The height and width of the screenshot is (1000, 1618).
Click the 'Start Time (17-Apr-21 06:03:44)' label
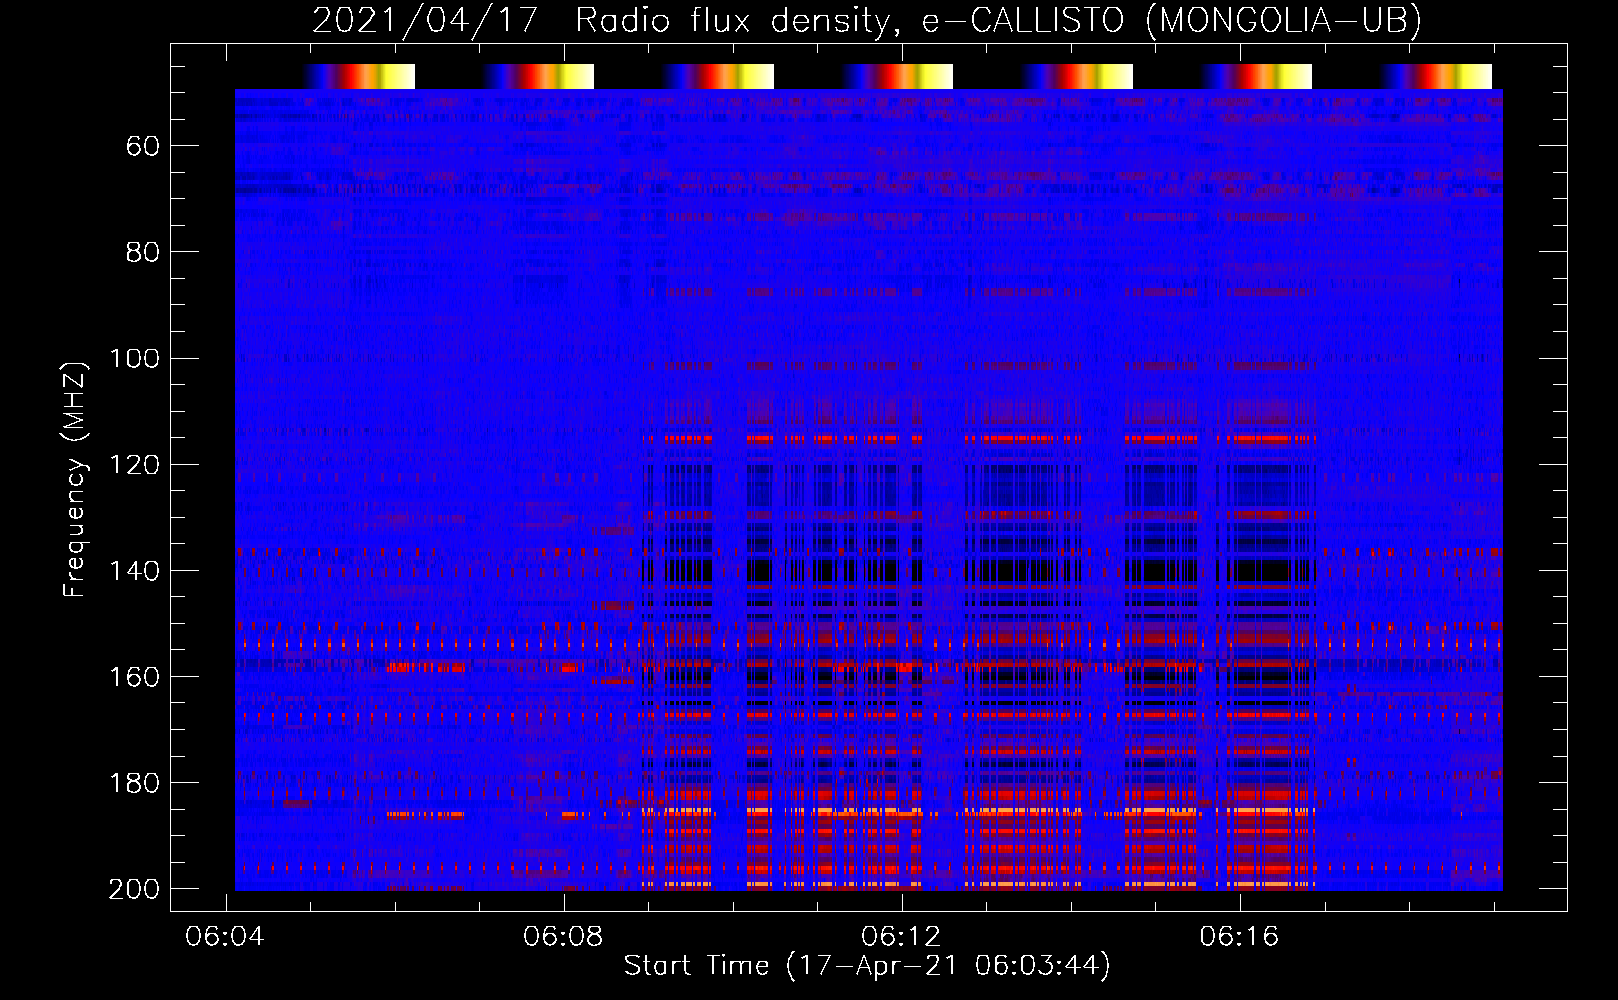[x=867, y=966]
